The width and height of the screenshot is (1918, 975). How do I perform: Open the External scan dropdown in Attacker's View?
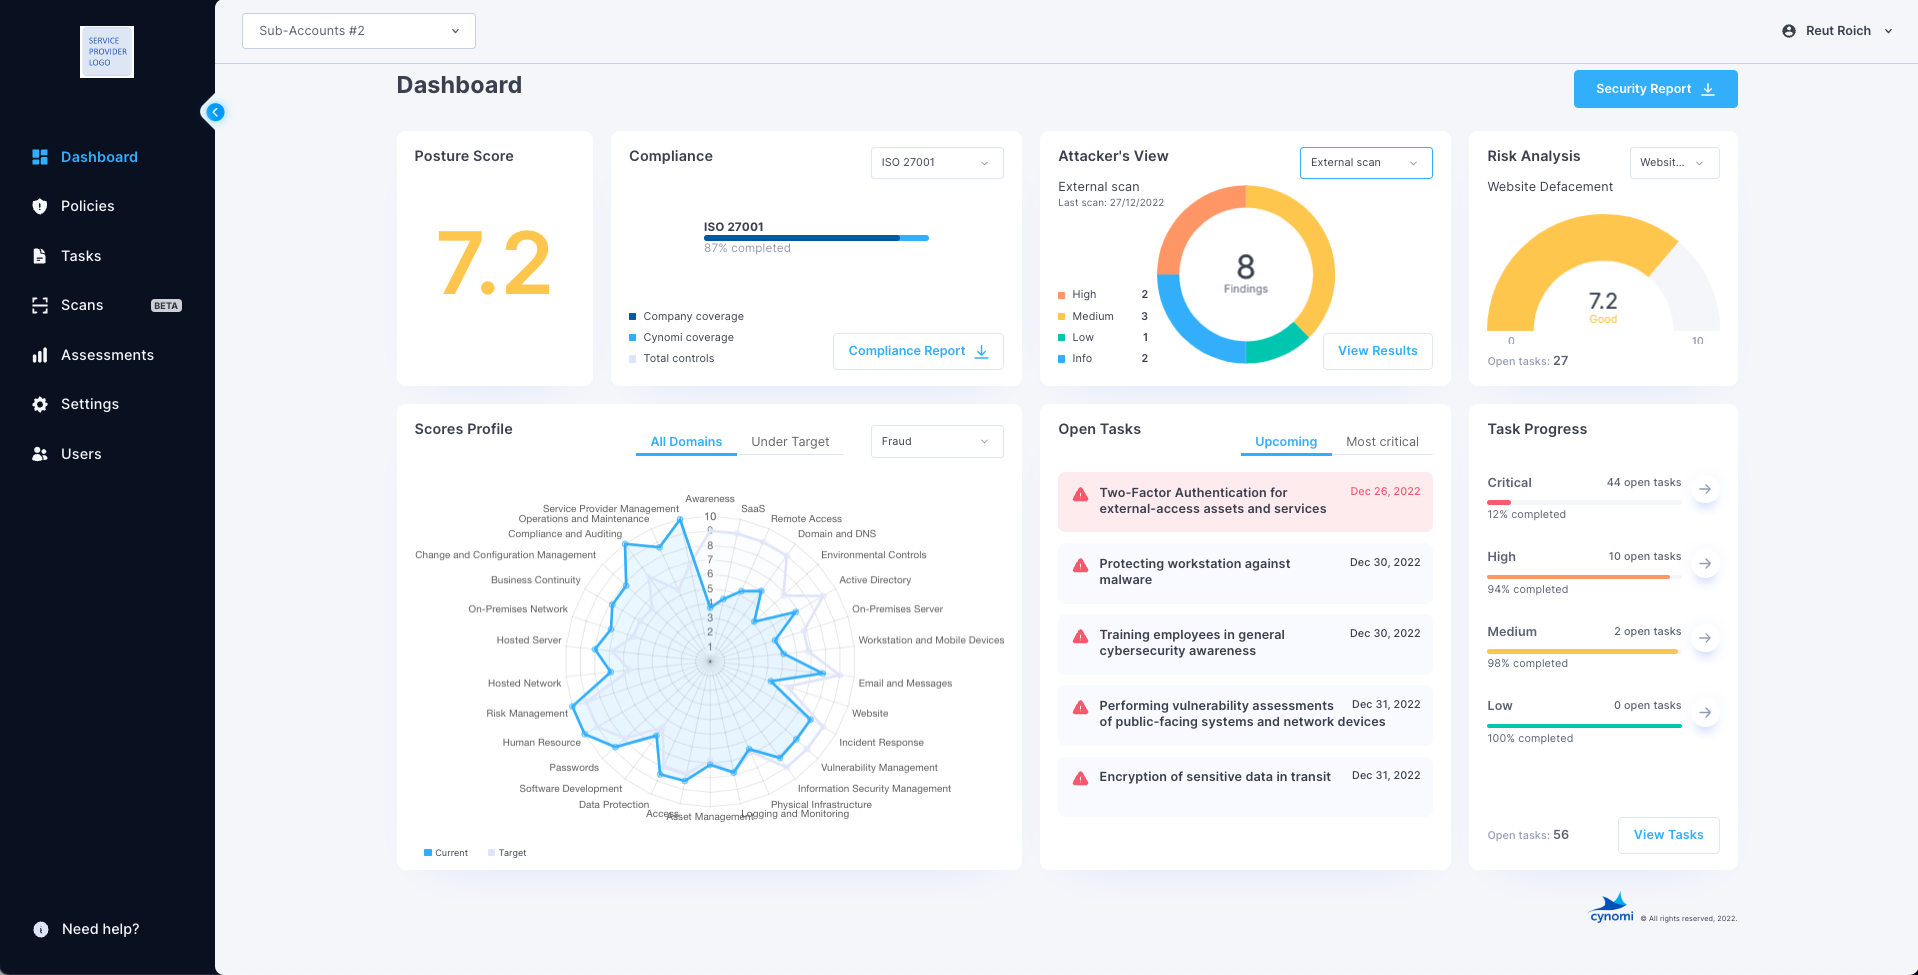tap(1365, 162)
